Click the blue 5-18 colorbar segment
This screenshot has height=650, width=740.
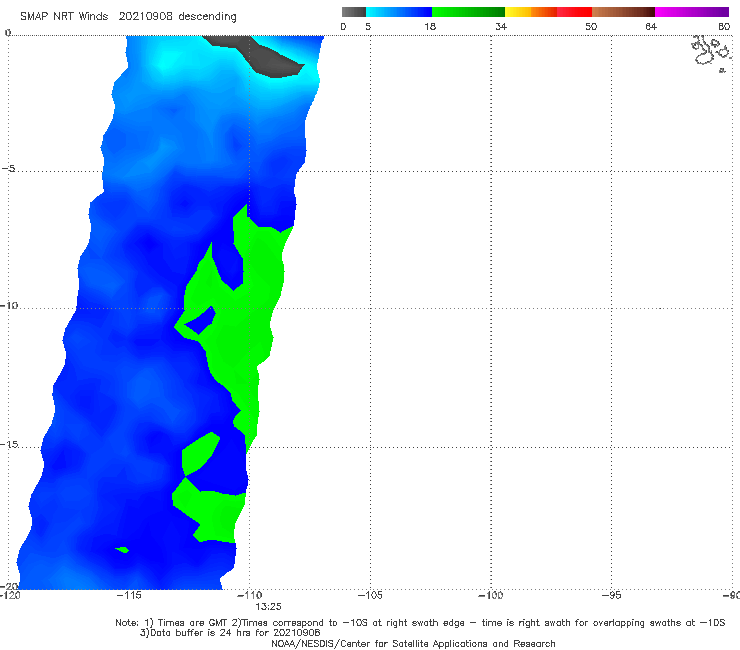click(399, 12)
